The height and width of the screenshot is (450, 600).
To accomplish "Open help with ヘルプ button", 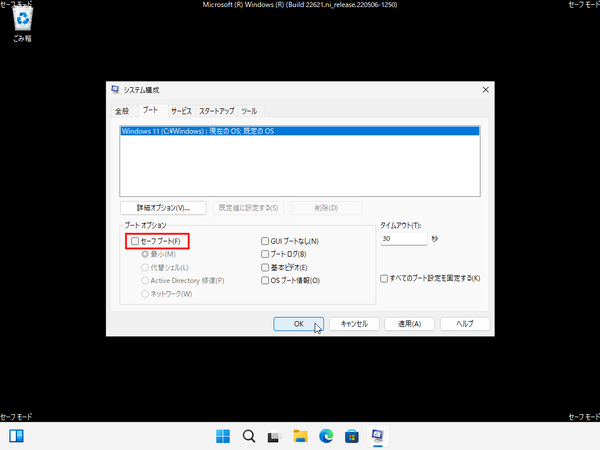I will pos(465,324).
